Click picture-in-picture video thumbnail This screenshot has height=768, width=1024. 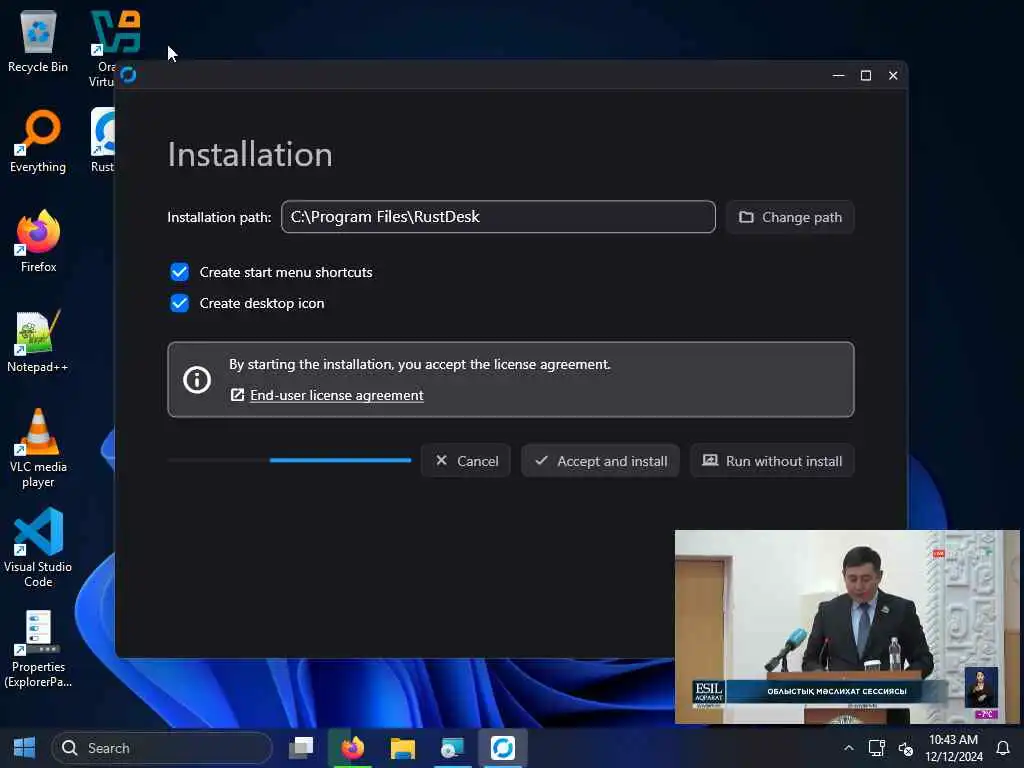point(847,627)
